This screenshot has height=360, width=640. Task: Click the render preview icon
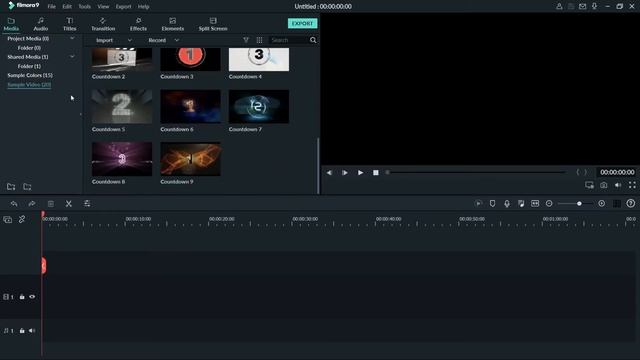[x=478, y=203]
